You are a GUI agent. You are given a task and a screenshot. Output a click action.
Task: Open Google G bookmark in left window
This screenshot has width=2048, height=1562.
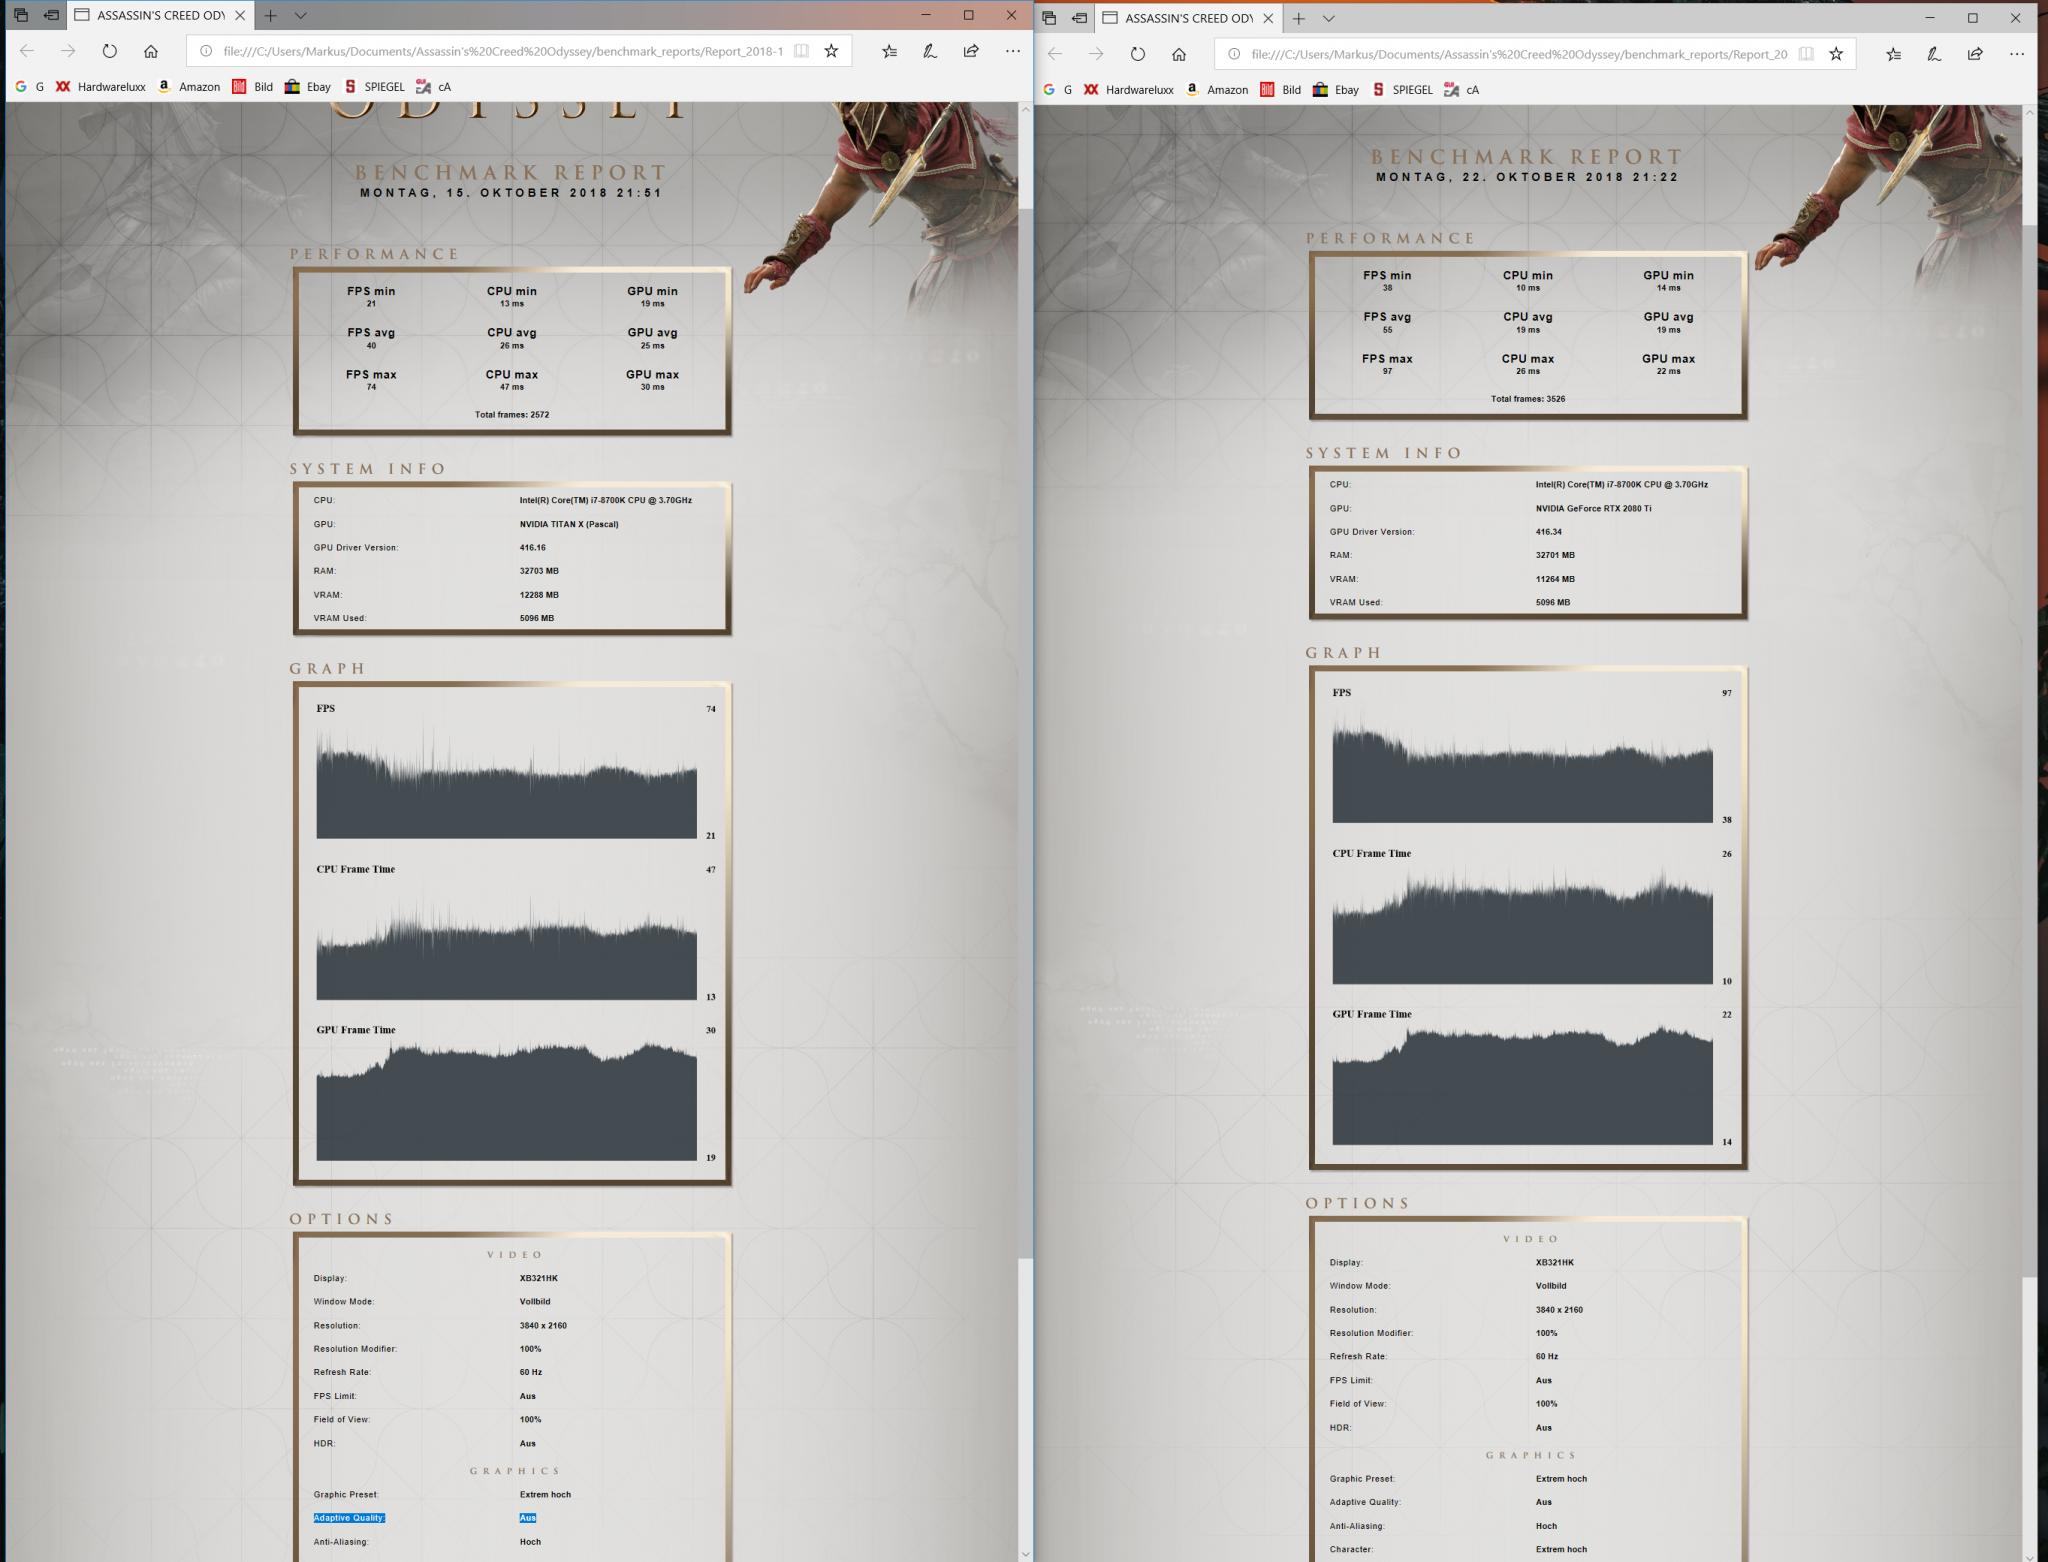pyautogui.click(x=29, y=87)
